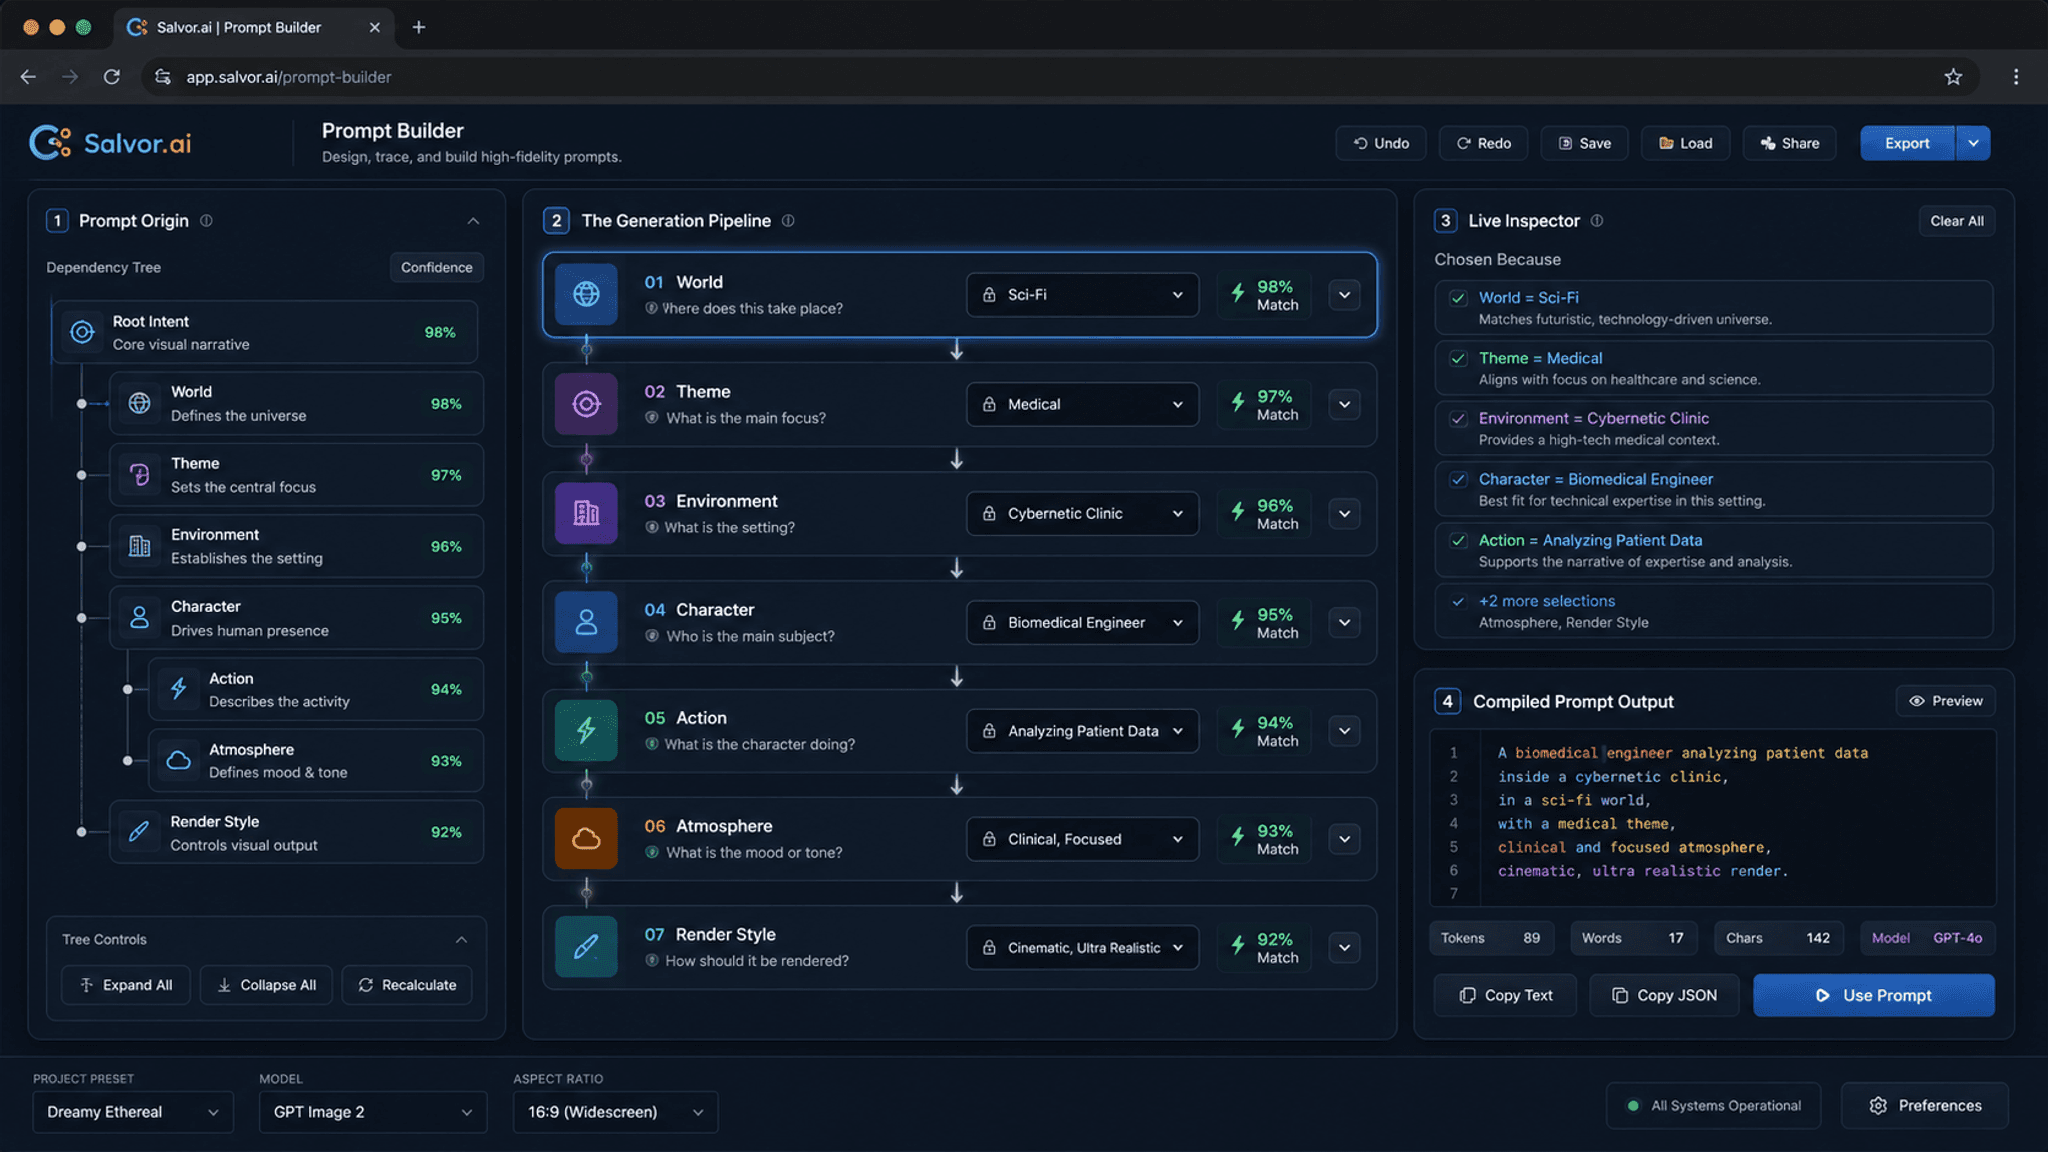Screen dimensions: 2048x1152
Task: Click Load in the top toolbar
Action: [1686, 143]
